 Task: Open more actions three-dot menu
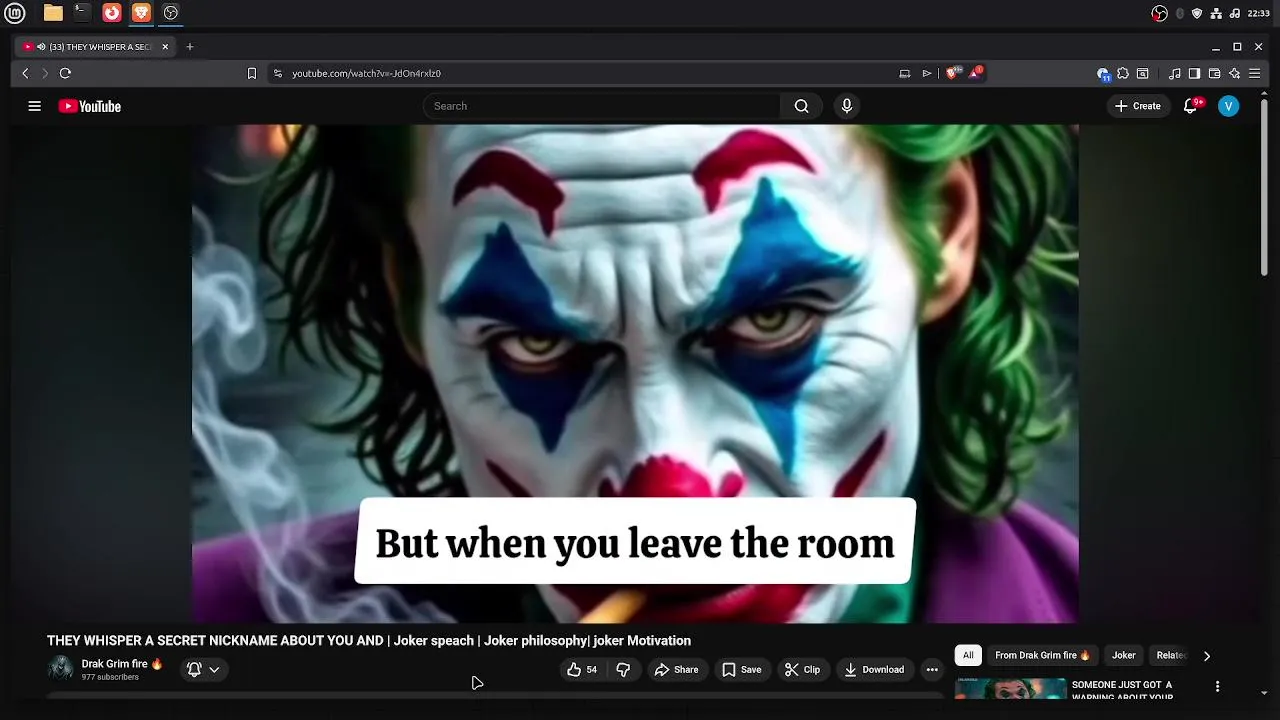(x=932, y=670)
